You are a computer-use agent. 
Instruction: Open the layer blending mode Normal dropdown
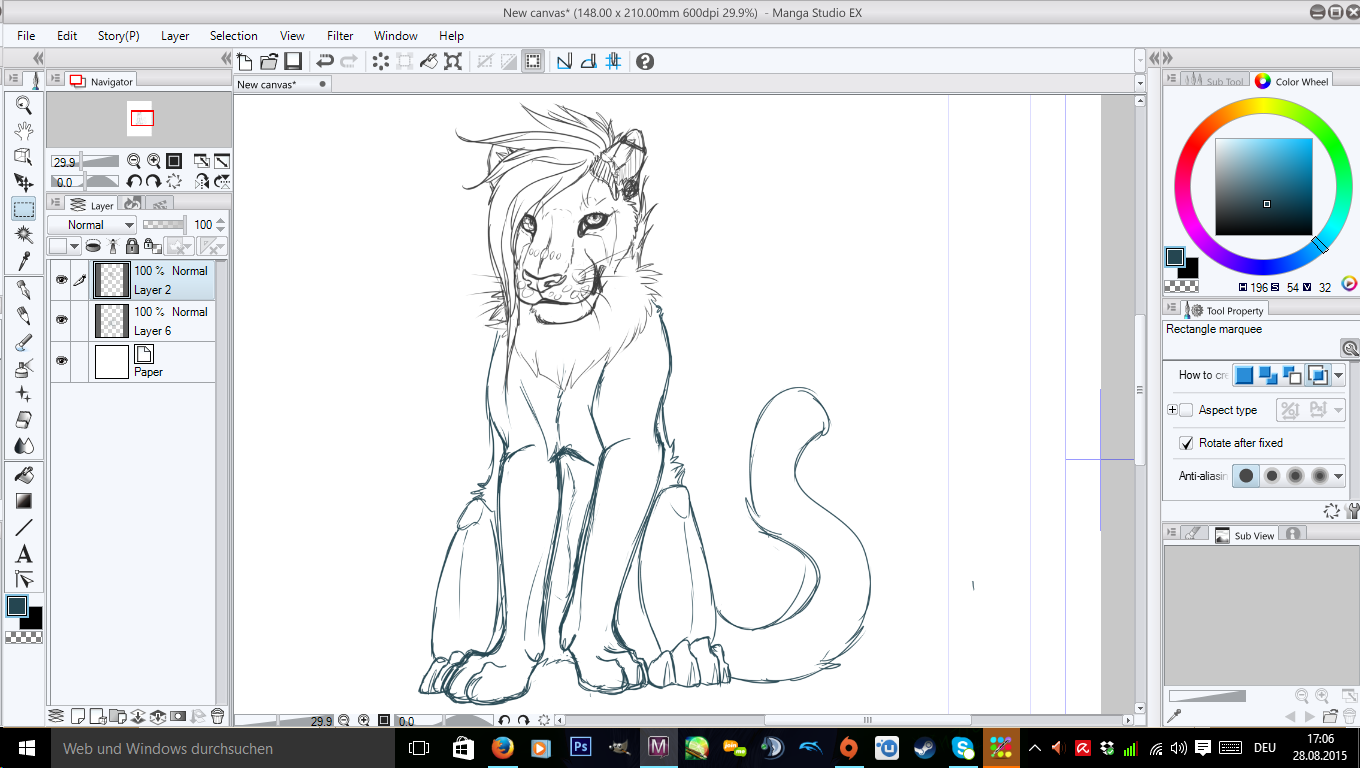(92, 225)
